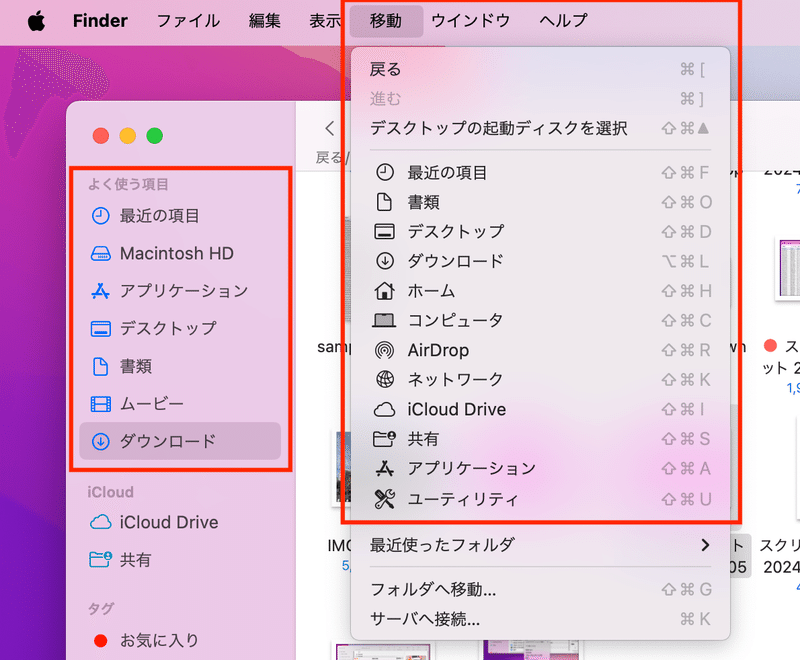Choose サーバへ接続... menu item
The height and width of the screenshot is (660, 800).
coord(540,619)
